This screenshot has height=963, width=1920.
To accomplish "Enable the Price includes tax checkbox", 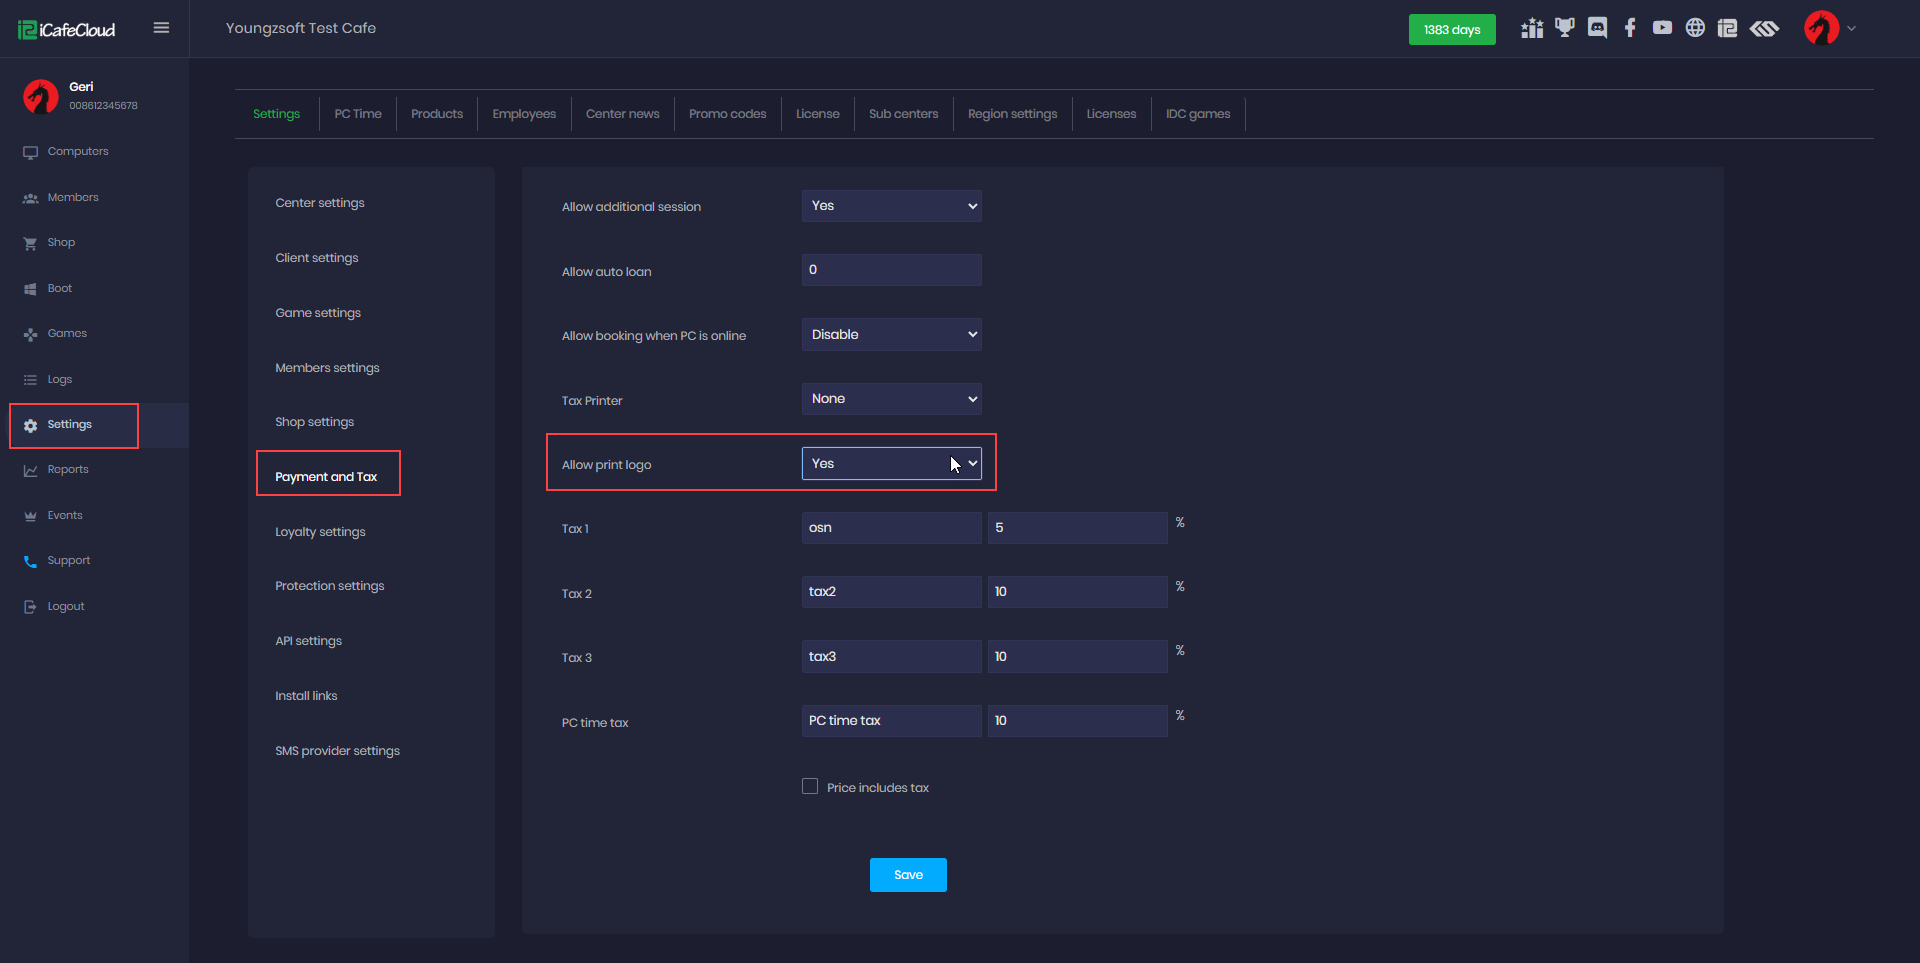I will coord(810,787).
